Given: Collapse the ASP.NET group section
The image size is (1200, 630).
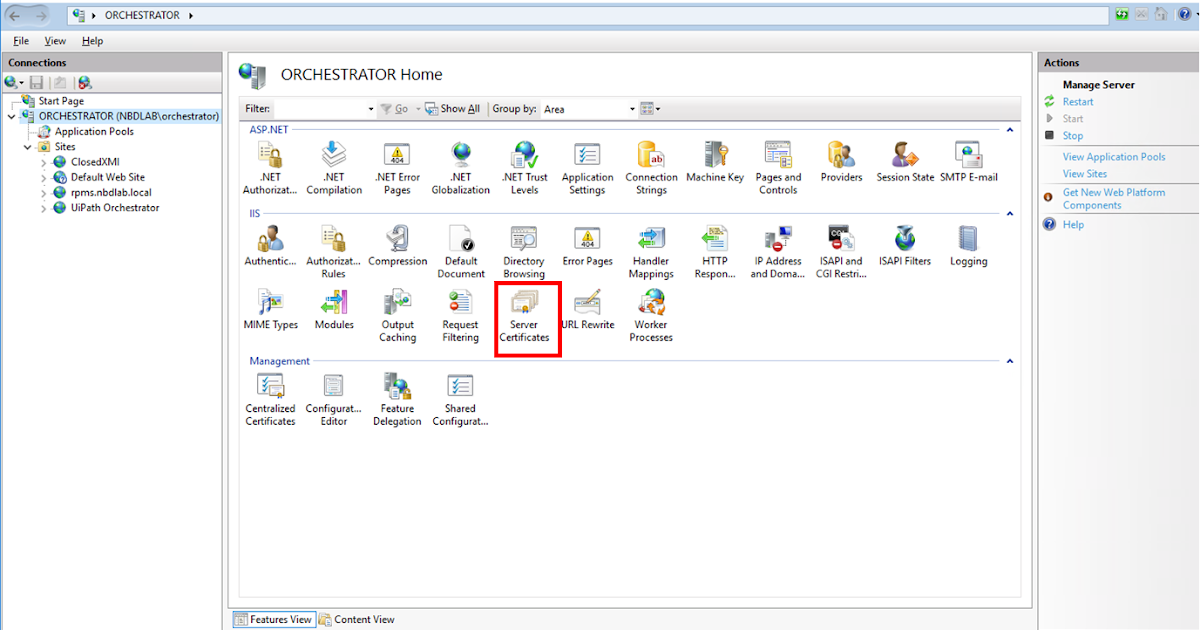Looking at the screenshot, I should (1010, 130).
